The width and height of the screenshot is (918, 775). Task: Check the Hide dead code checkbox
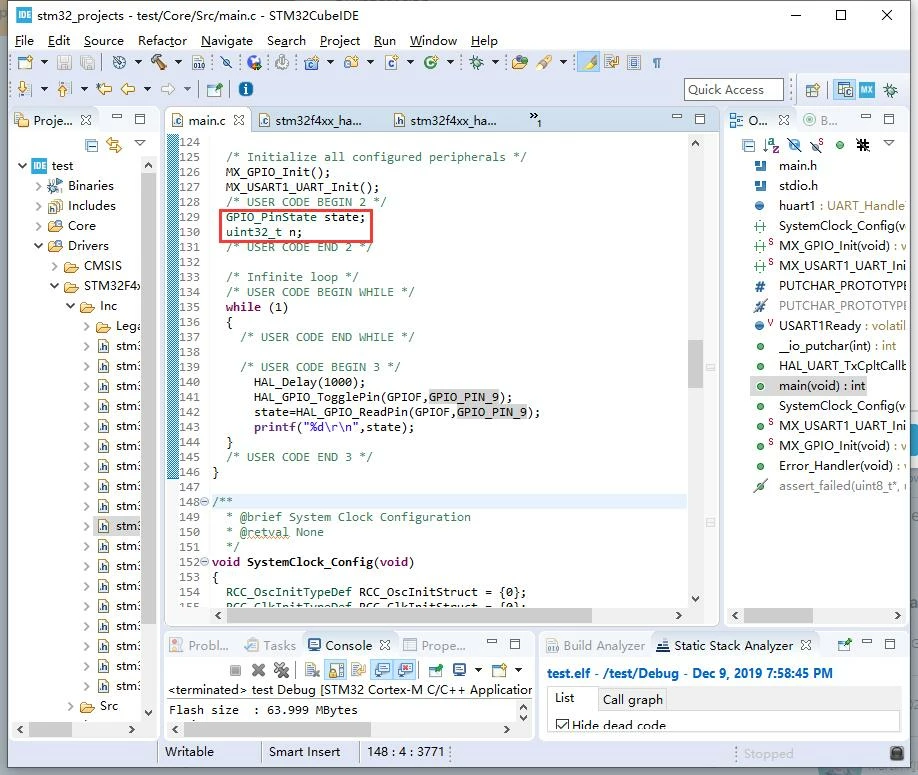click(562, 725)
